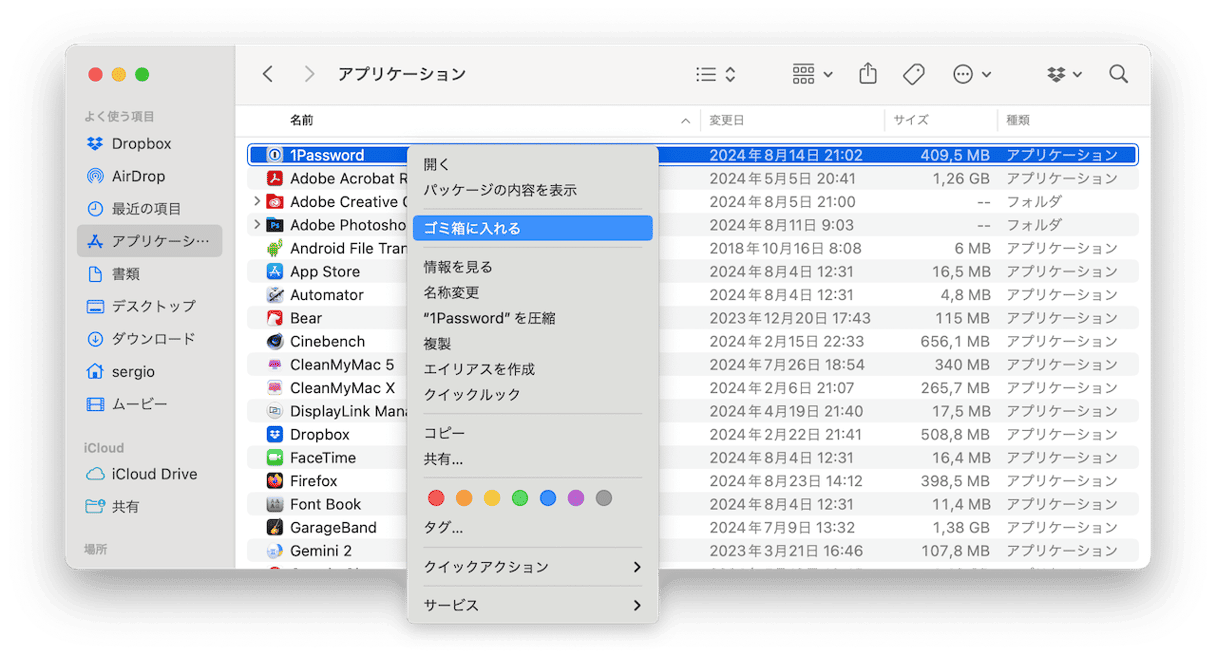Apply the blue tag color
The width and height of the screenshot is (1216, 655).
coord(548,498)
